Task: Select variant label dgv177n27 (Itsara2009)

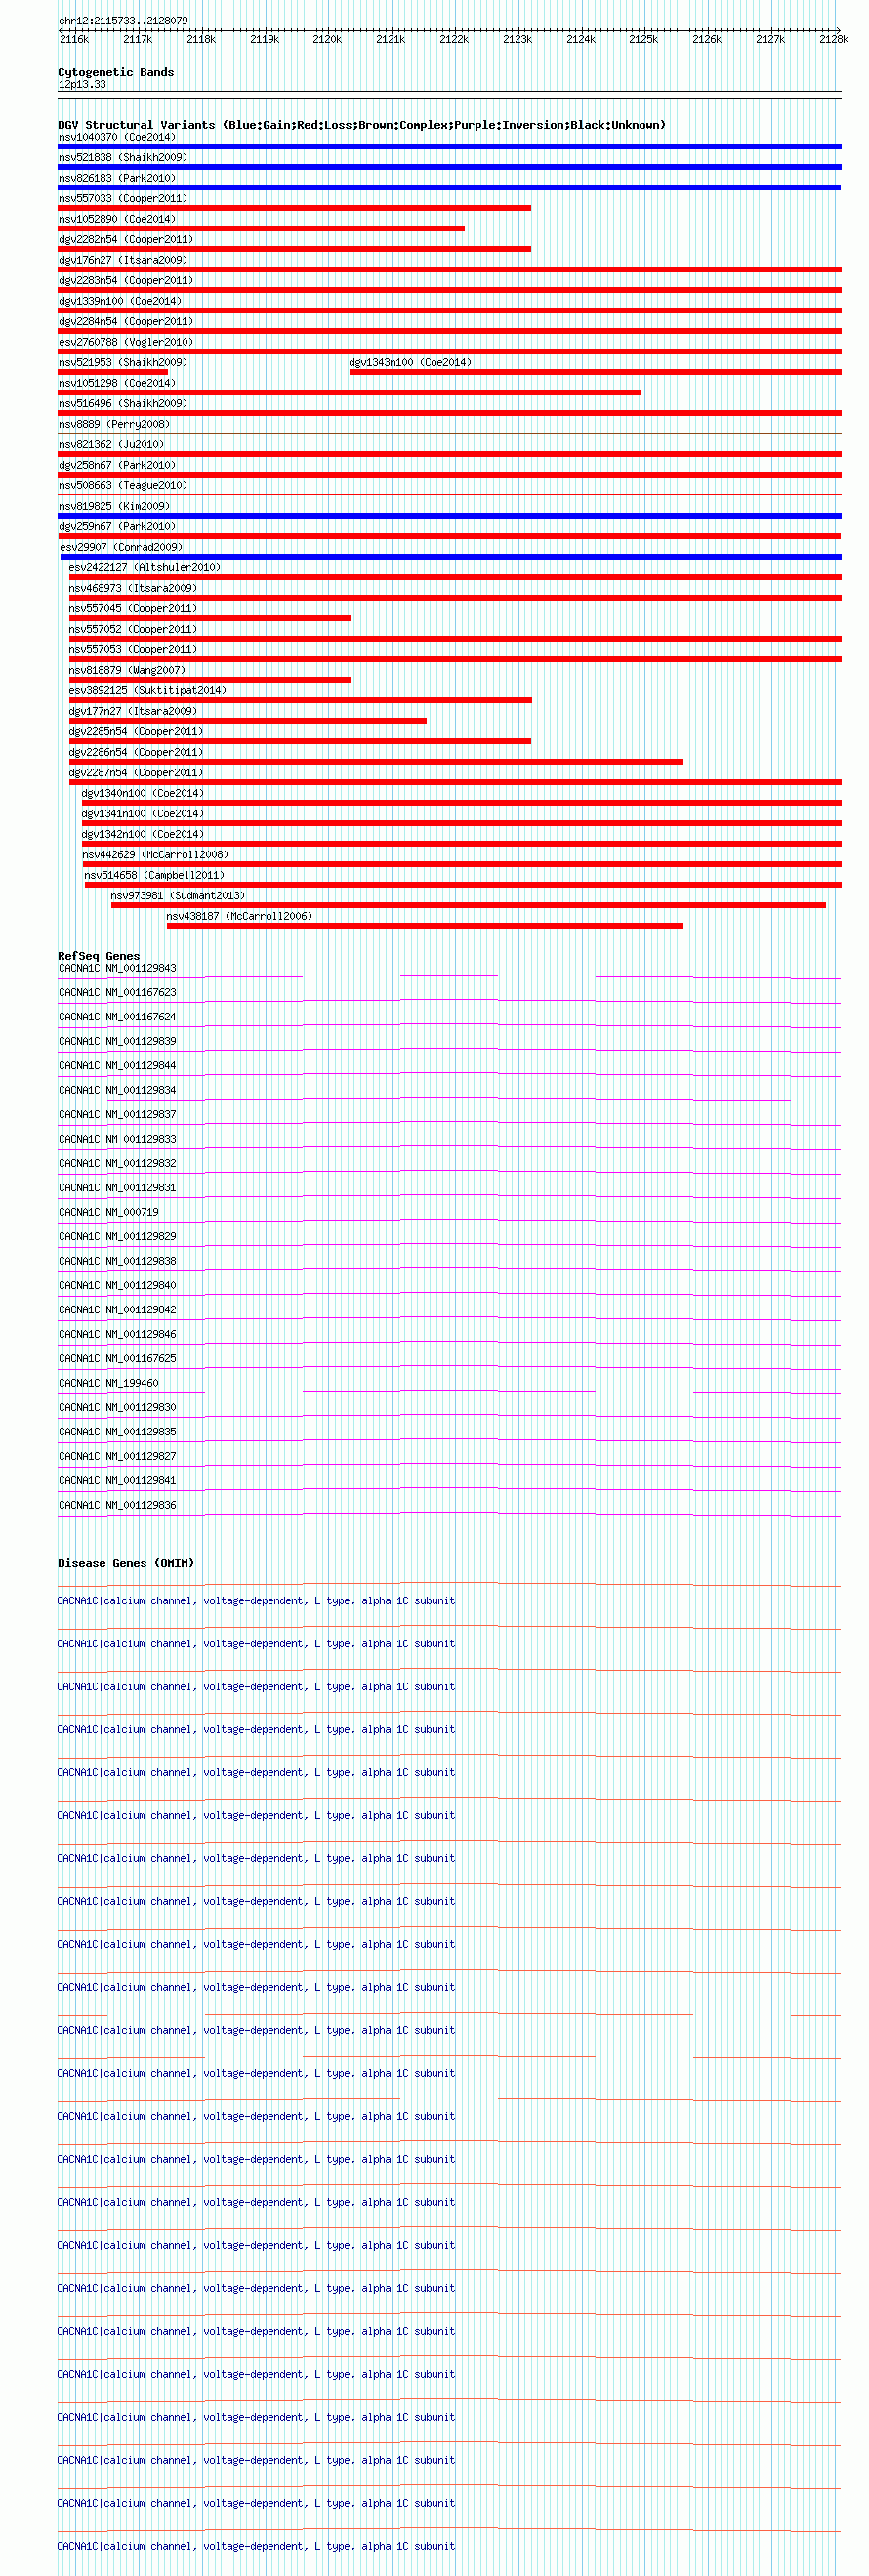Action: click(x=133, y=711)
